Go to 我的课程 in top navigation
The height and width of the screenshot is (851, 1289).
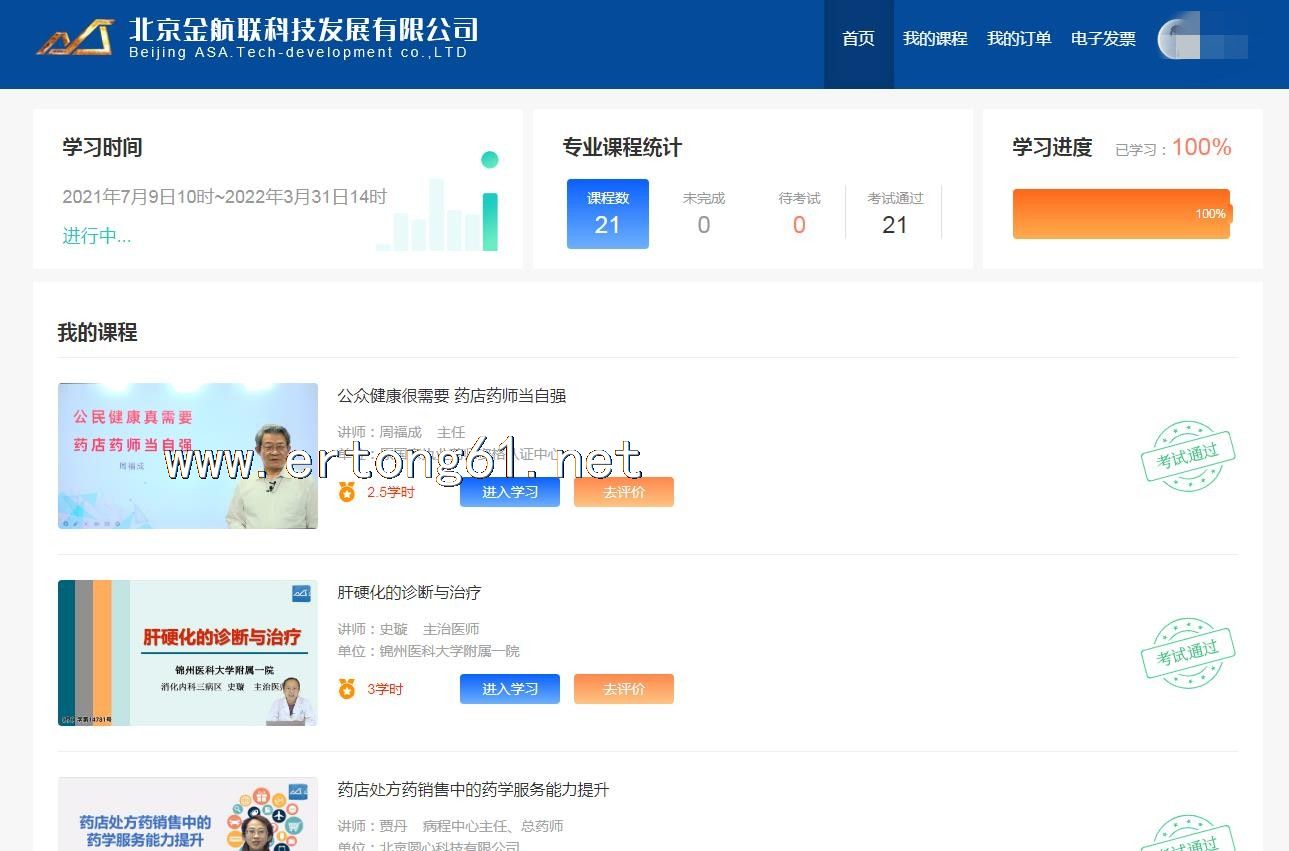tap(935, 39)
